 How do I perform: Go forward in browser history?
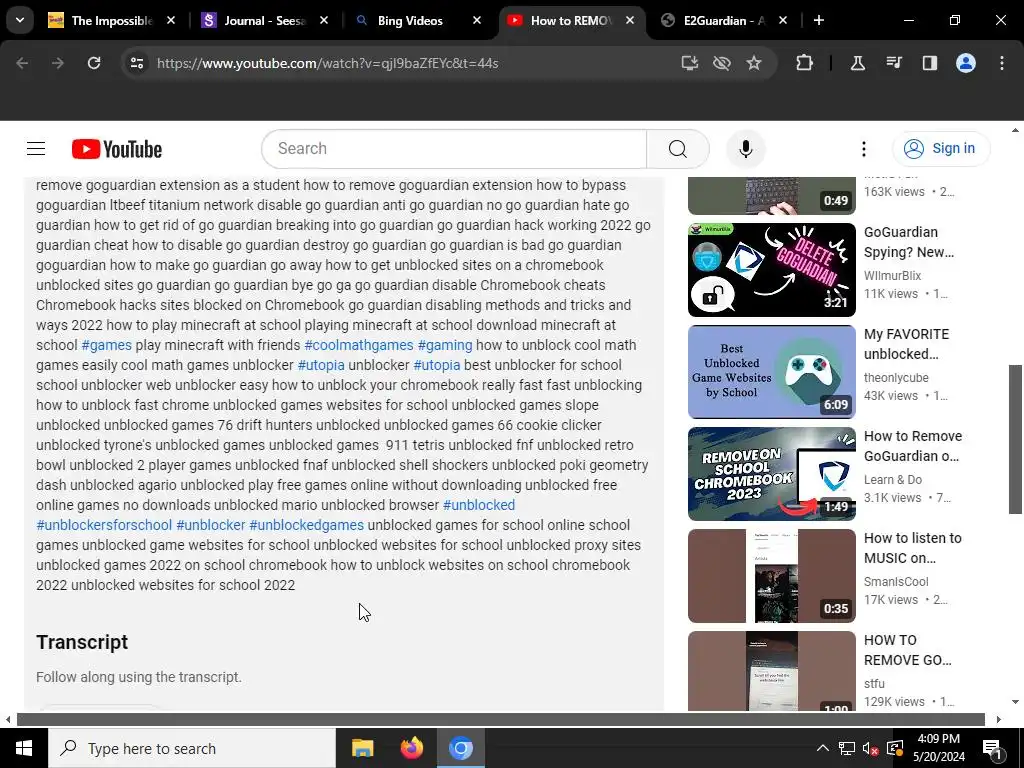pos(57,63)
